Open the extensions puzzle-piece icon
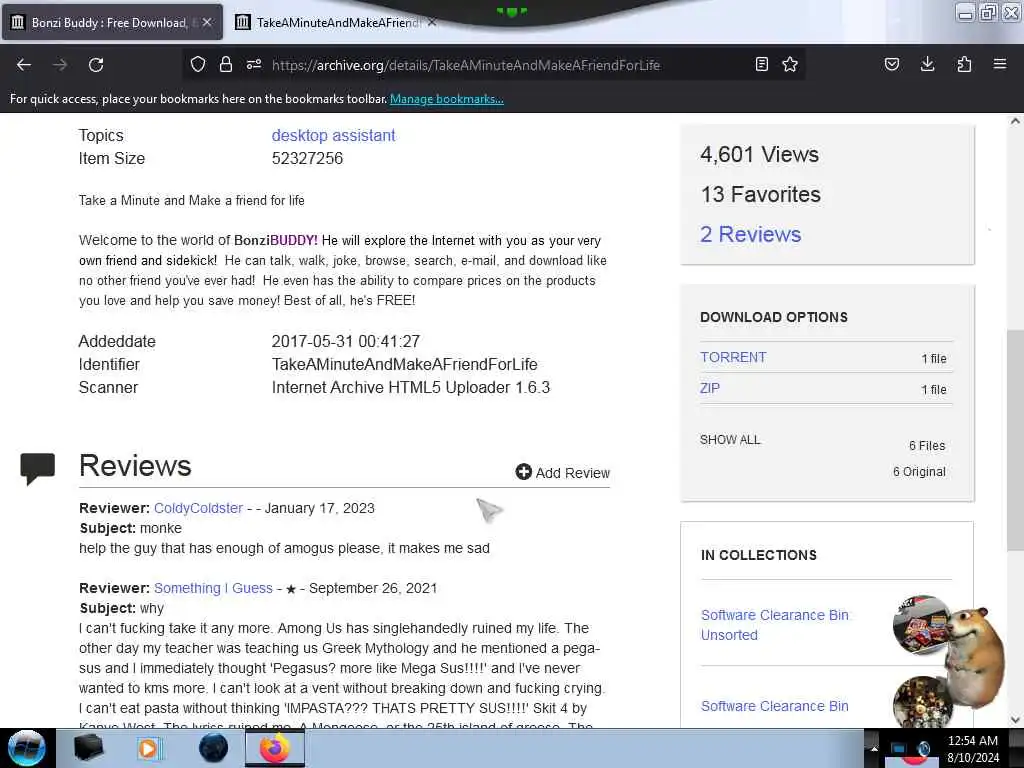 tap(964, 64)
